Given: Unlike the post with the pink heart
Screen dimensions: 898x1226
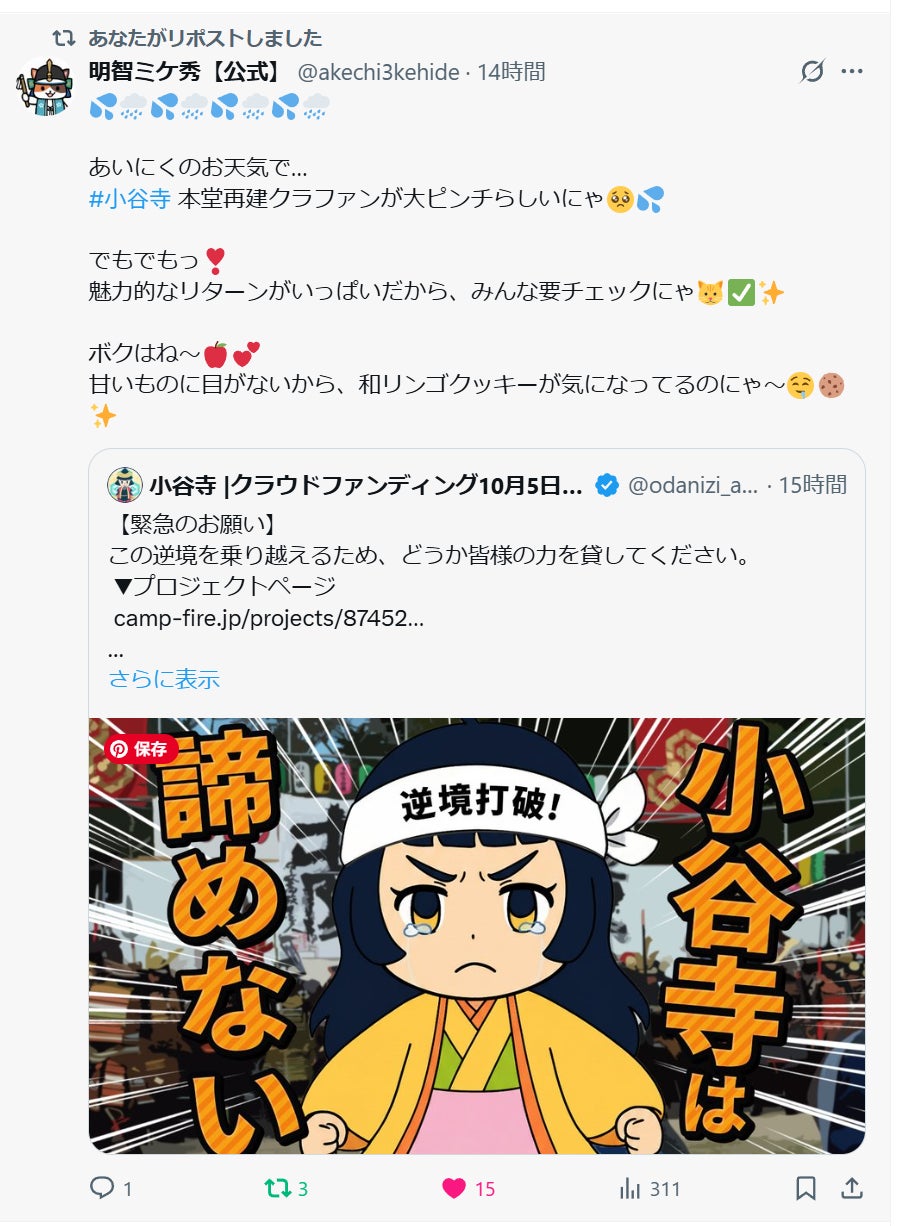Looking at the screenshot, I should (454, 1188).
